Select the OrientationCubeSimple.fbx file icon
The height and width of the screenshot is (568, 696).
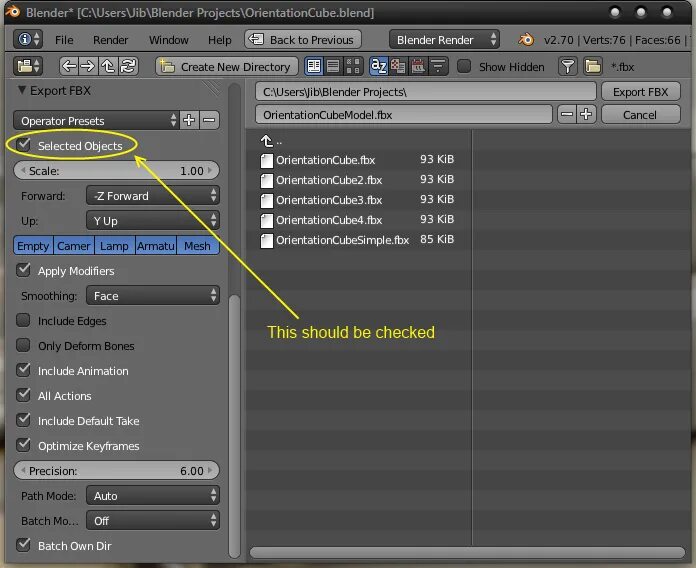tap(267, 241)
